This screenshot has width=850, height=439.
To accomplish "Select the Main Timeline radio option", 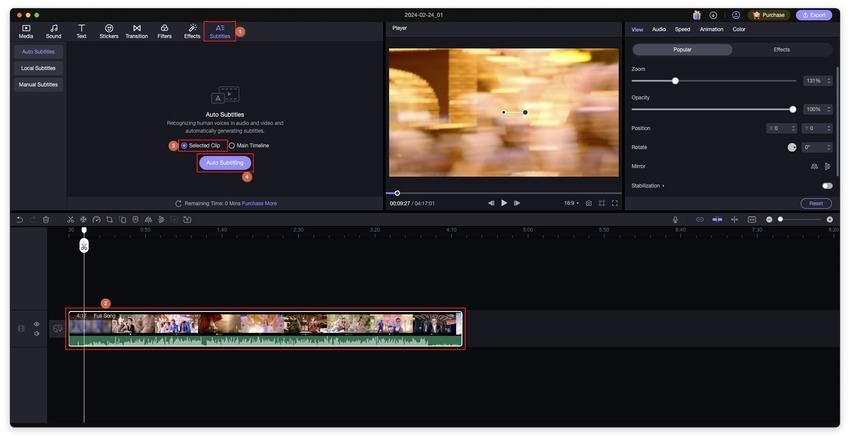I will click(x=232, y=146).
